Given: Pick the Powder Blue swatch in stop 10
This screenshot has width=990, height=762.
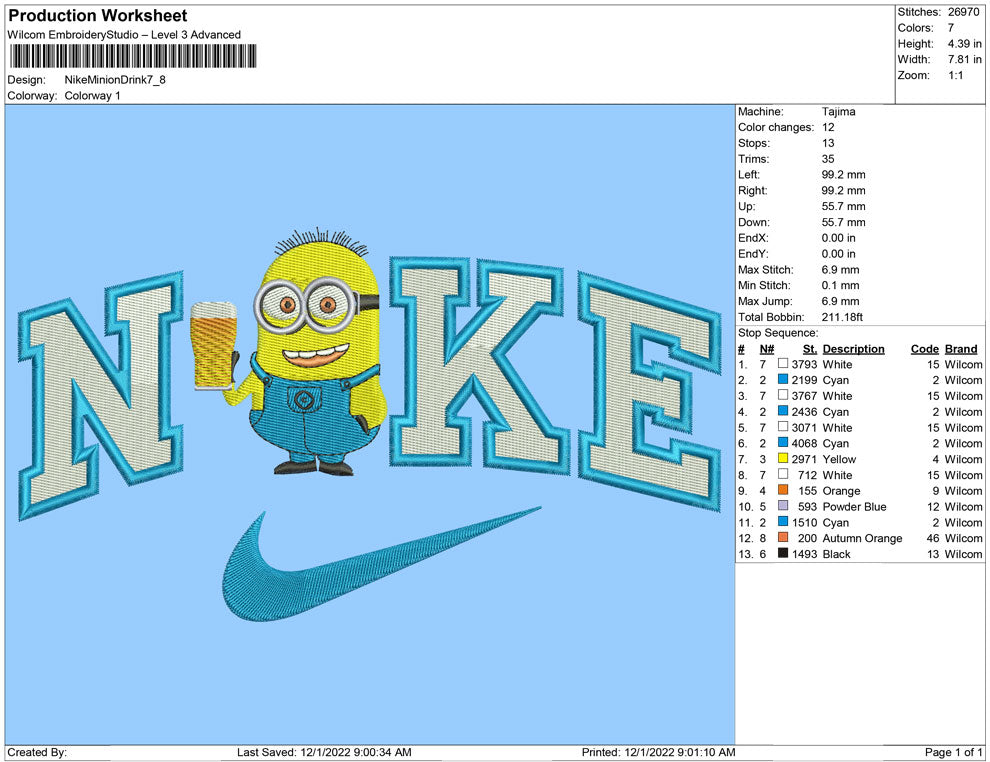Looking at the screenshot, I should point(783,507).
